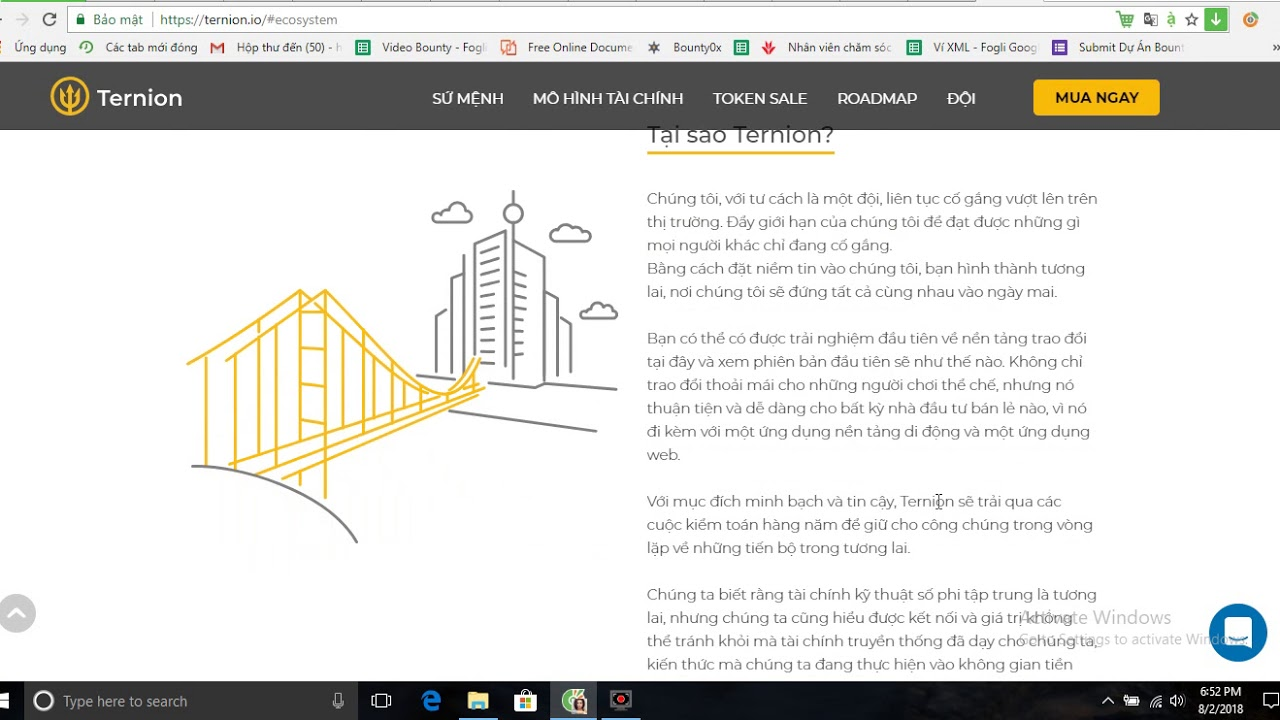Viewport: 1280px width, 720px height.
Task: Open the chat support bubble widget
Action: [x=1238, y=632]
